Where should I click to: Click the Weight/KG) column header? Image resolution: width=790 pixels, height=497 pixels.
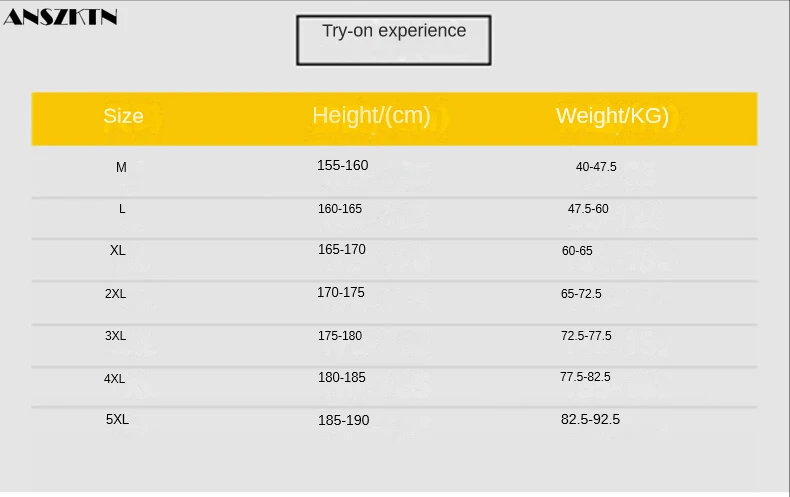click(612, 116)
